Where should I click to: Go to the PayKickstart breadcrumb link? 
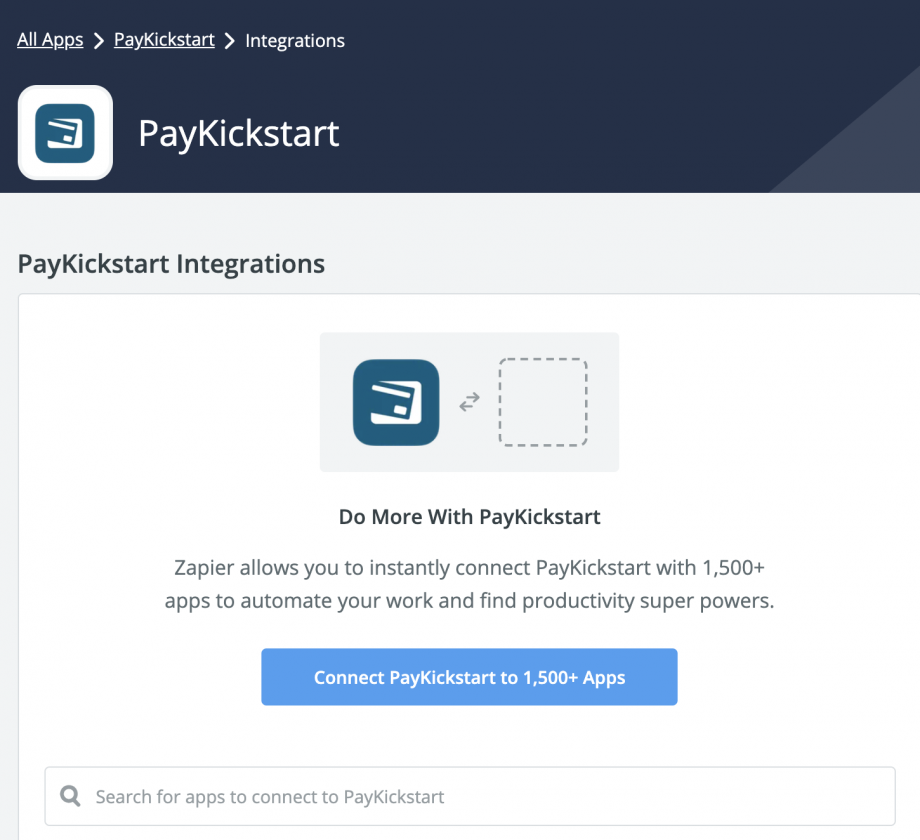(x=164, y=40)
